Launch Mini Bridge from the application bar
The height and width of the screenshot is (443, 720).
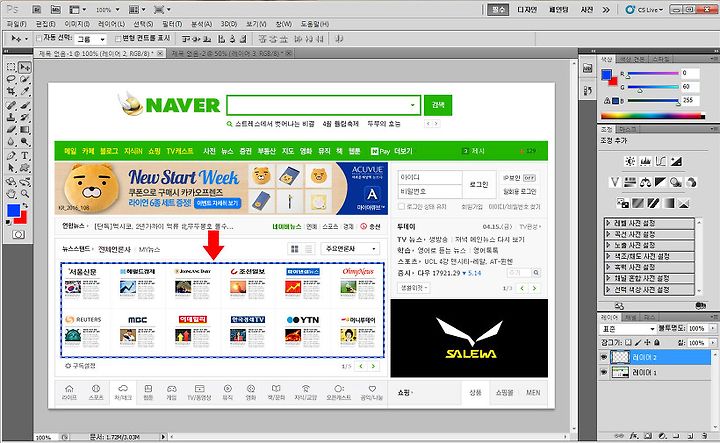tap(56, 9)
